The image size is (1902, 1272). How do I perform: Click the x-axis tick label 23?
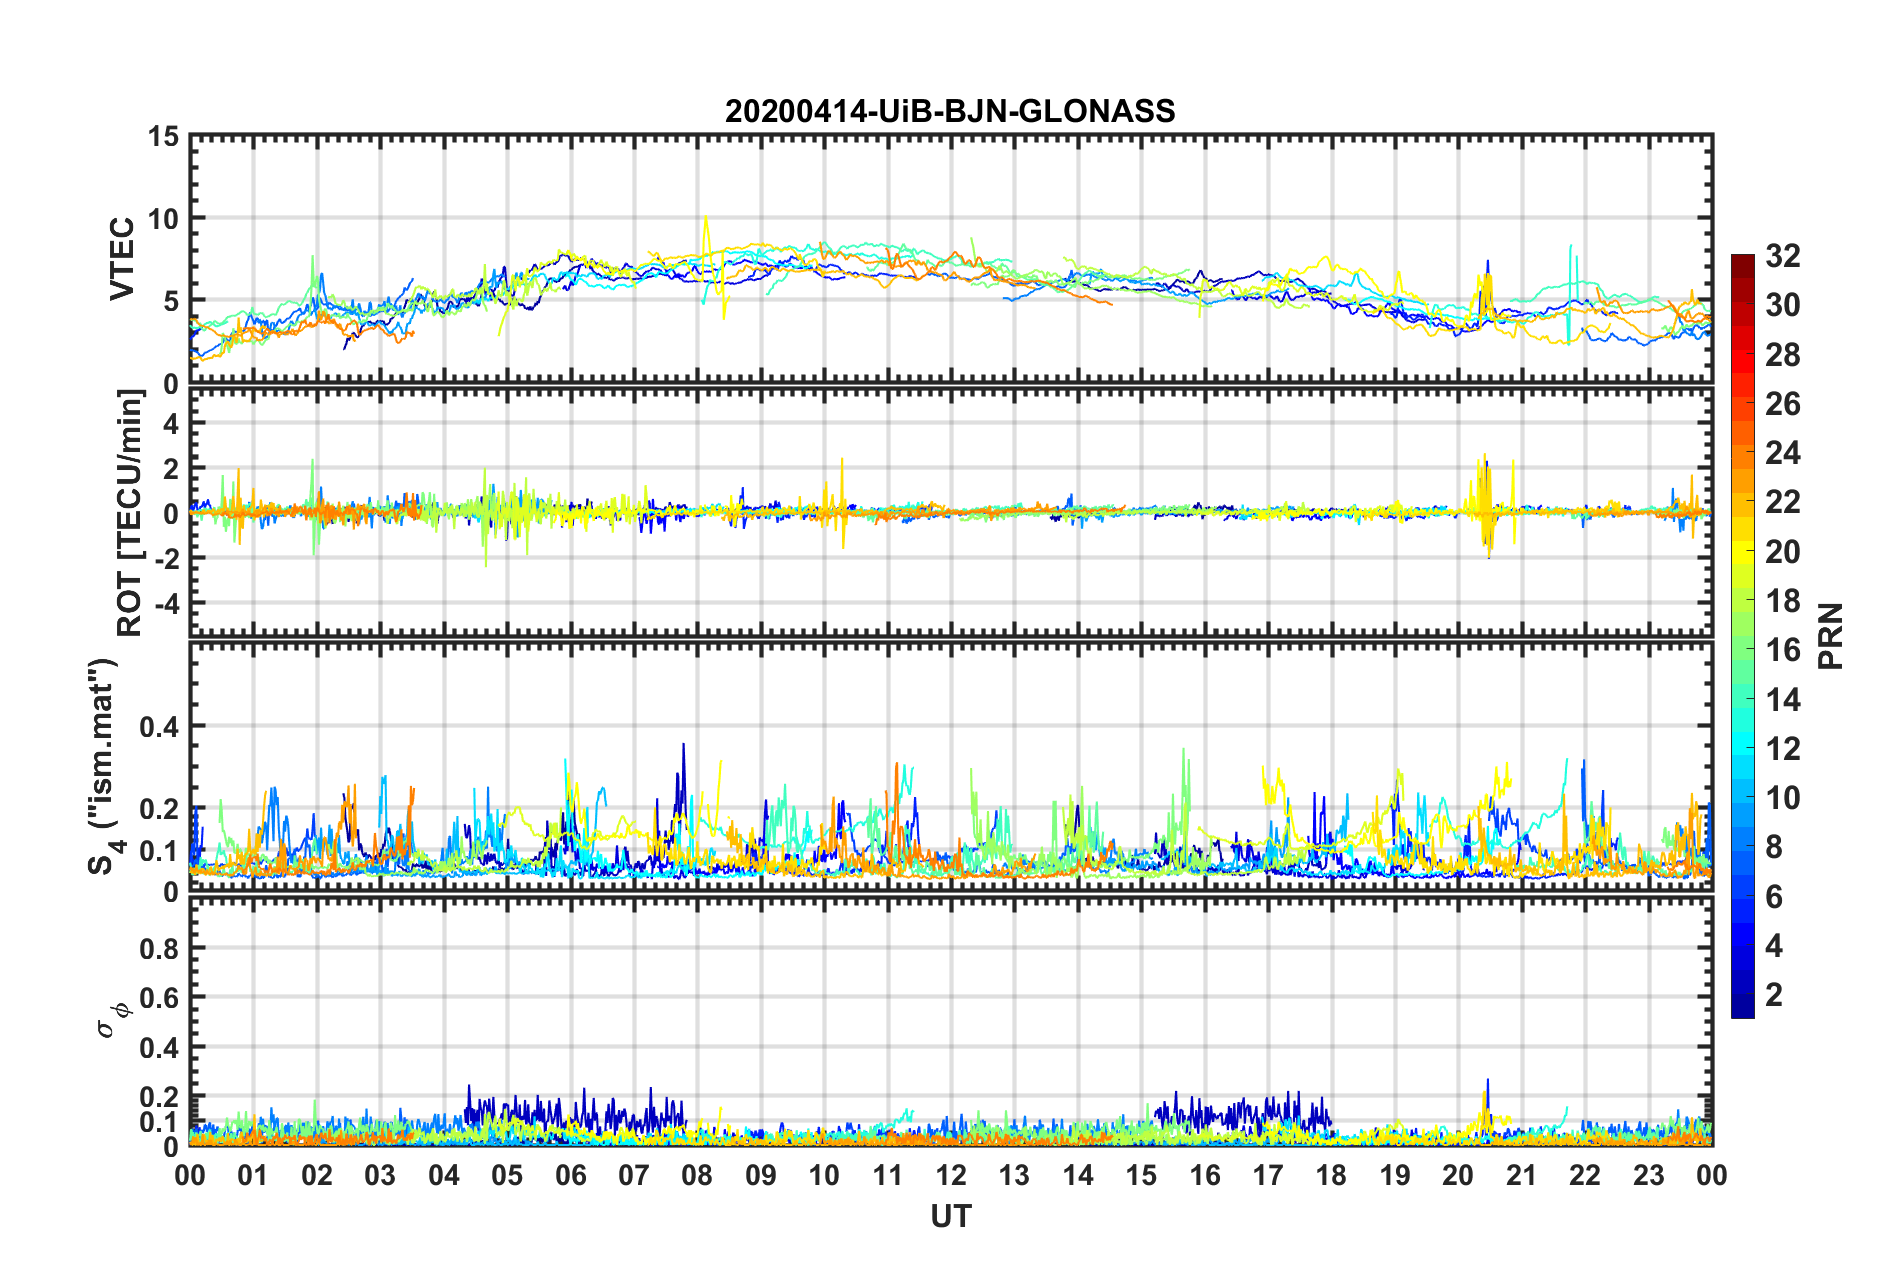[x=1649, y=1175]
